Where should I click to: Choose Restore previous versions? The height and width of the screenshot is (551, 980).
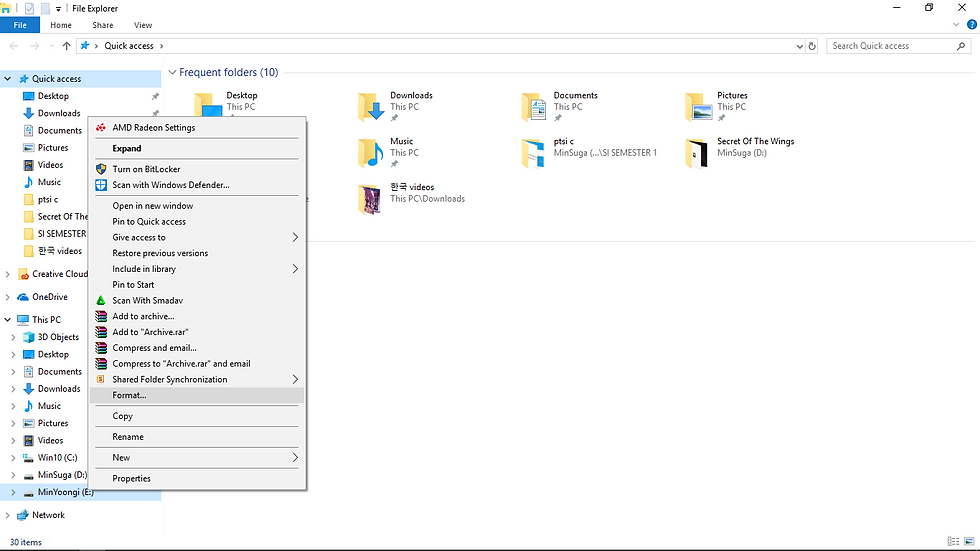(x=197, y=253)
